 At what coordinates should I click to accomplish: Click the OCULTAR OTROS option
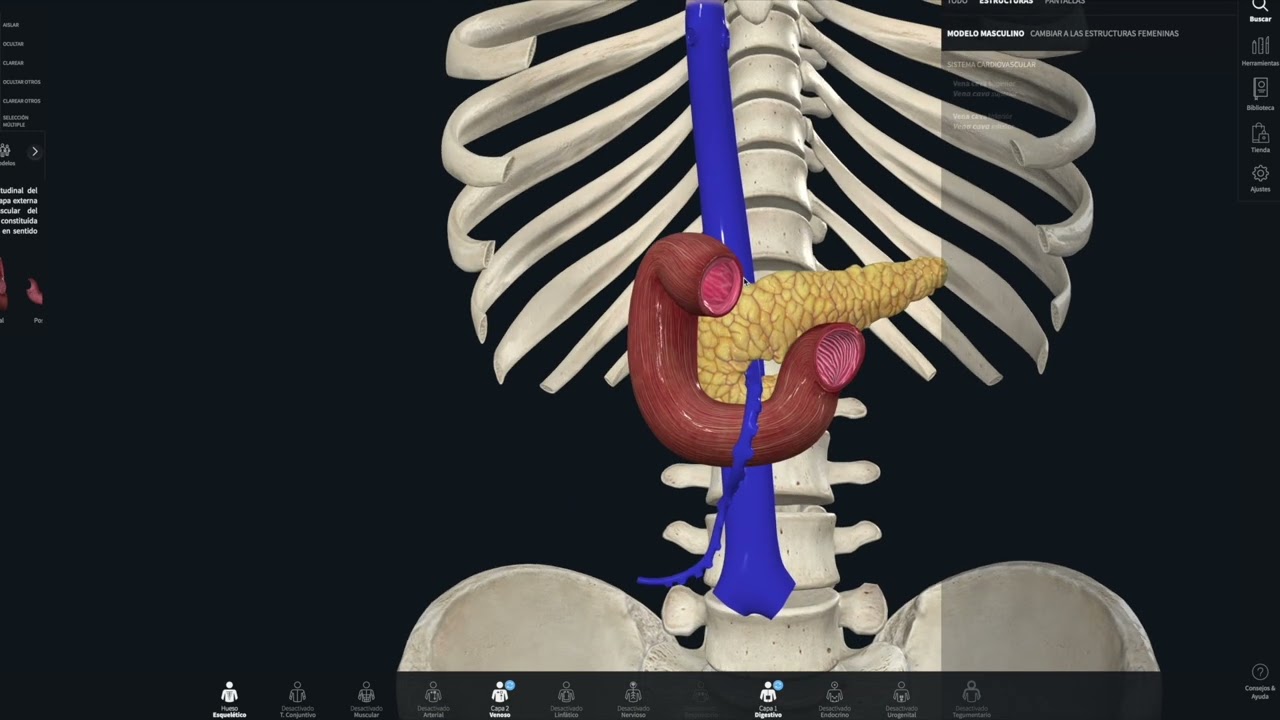(21, 82)
